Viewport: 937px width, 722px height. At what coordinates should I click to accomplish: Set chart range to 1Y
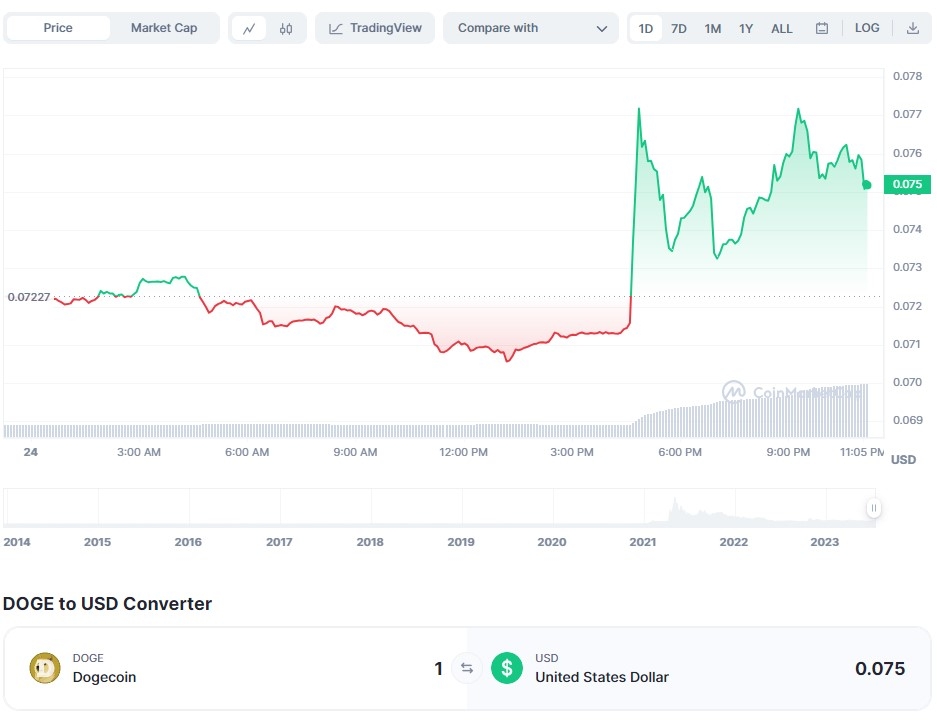(746, 28)
